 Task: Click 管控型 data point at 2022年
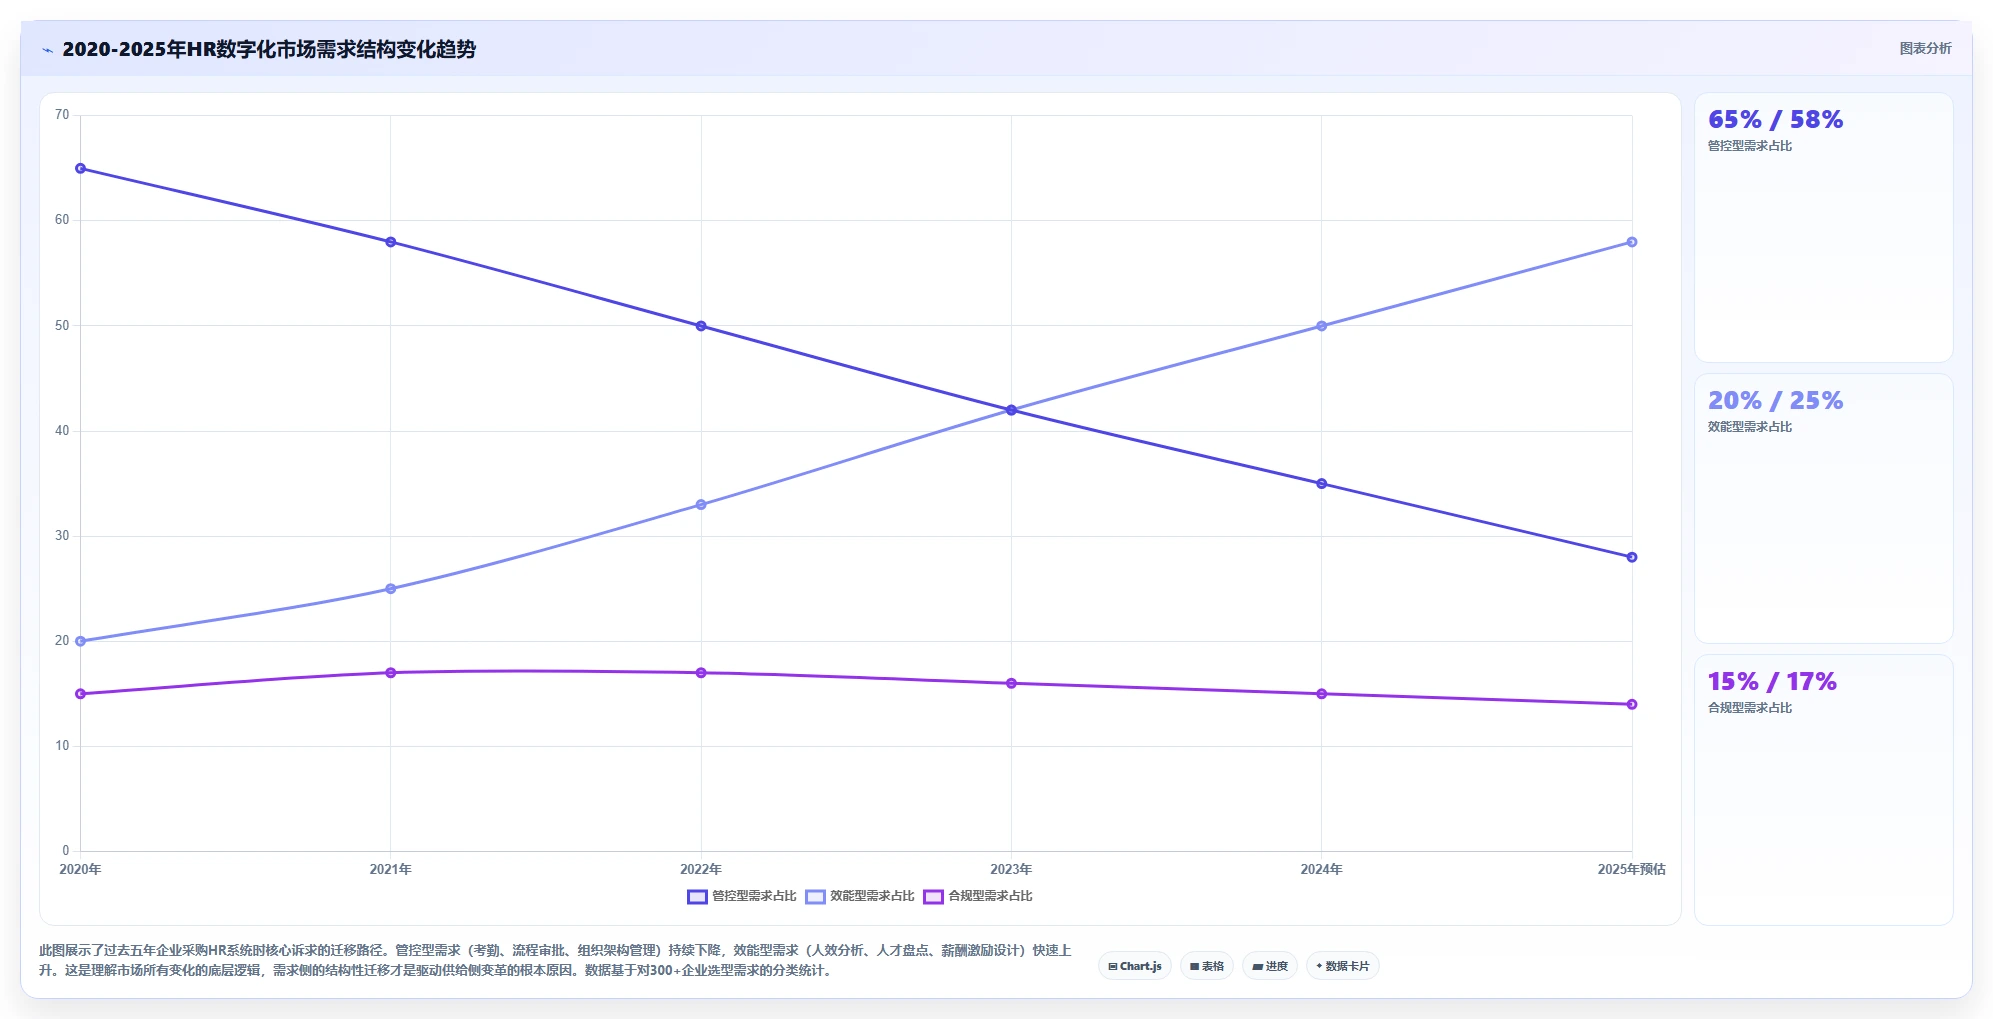point(701,326)
